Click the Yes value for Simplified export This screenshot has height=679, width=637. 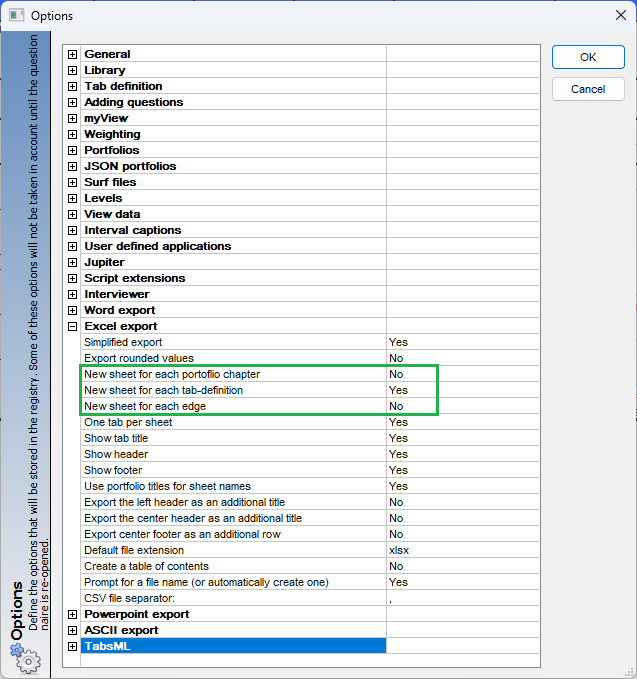tap(462, 342)
